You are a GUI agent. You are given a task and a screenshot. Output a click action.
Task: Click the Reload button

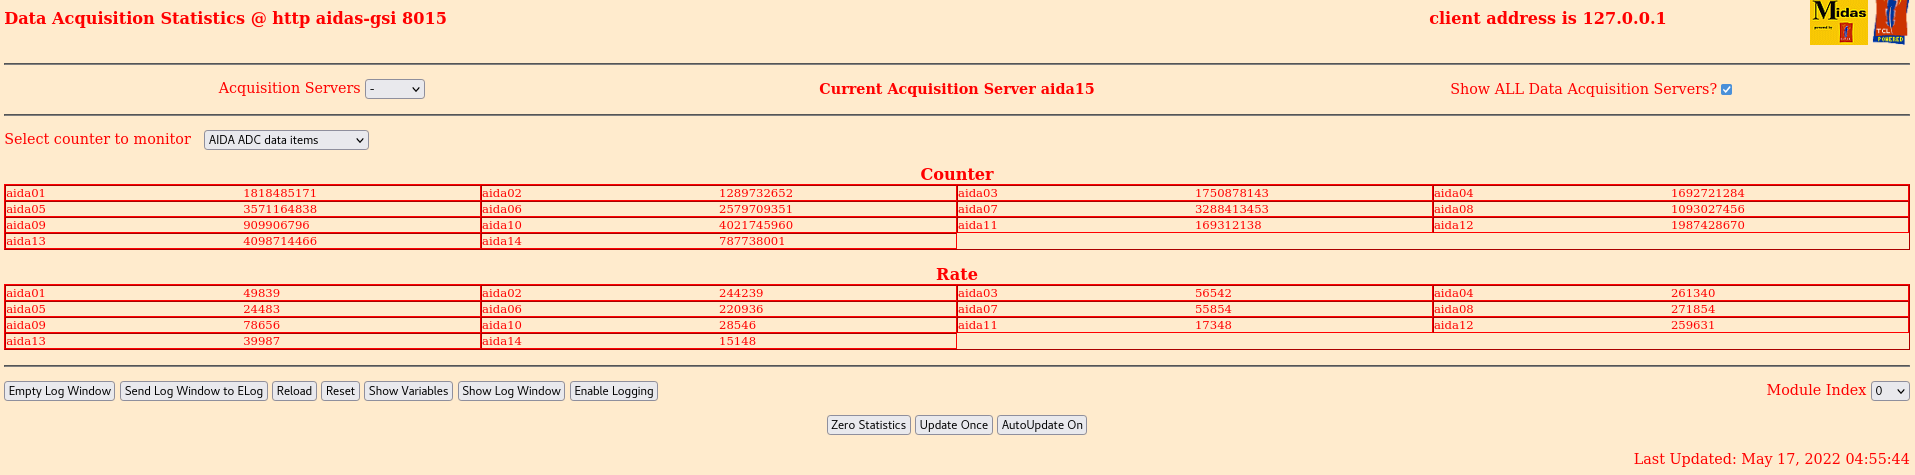(294, 391)
